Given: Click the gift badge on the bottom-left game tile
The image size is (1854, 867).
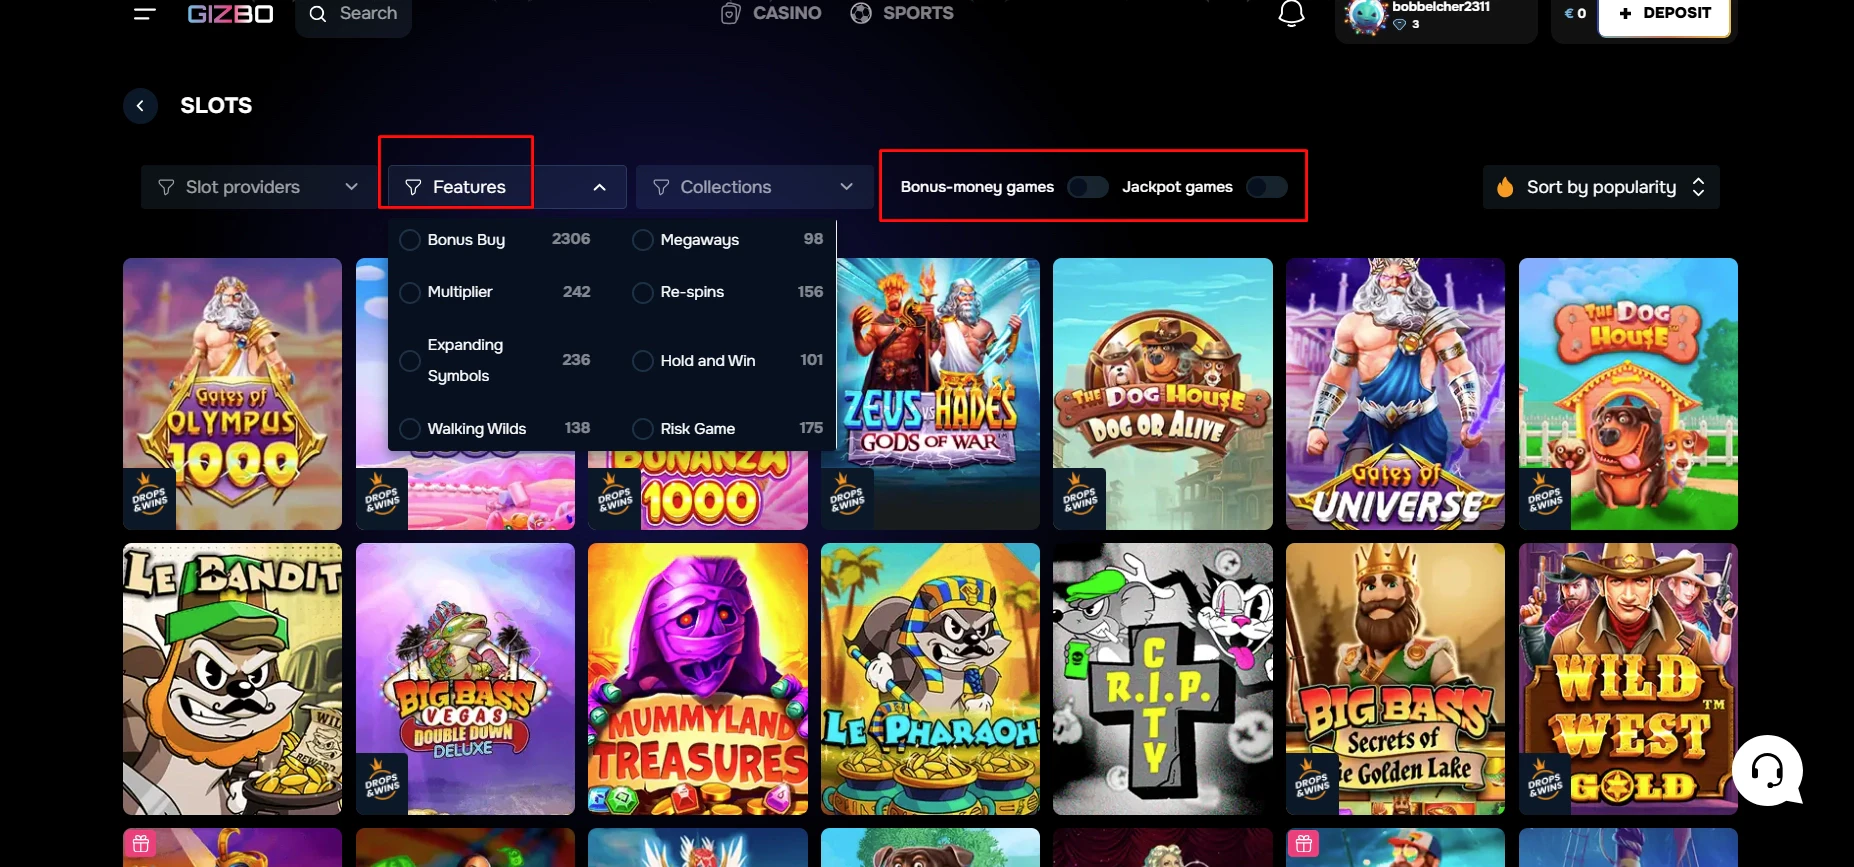Looking at the screenshot, I should tap(141, 844).
